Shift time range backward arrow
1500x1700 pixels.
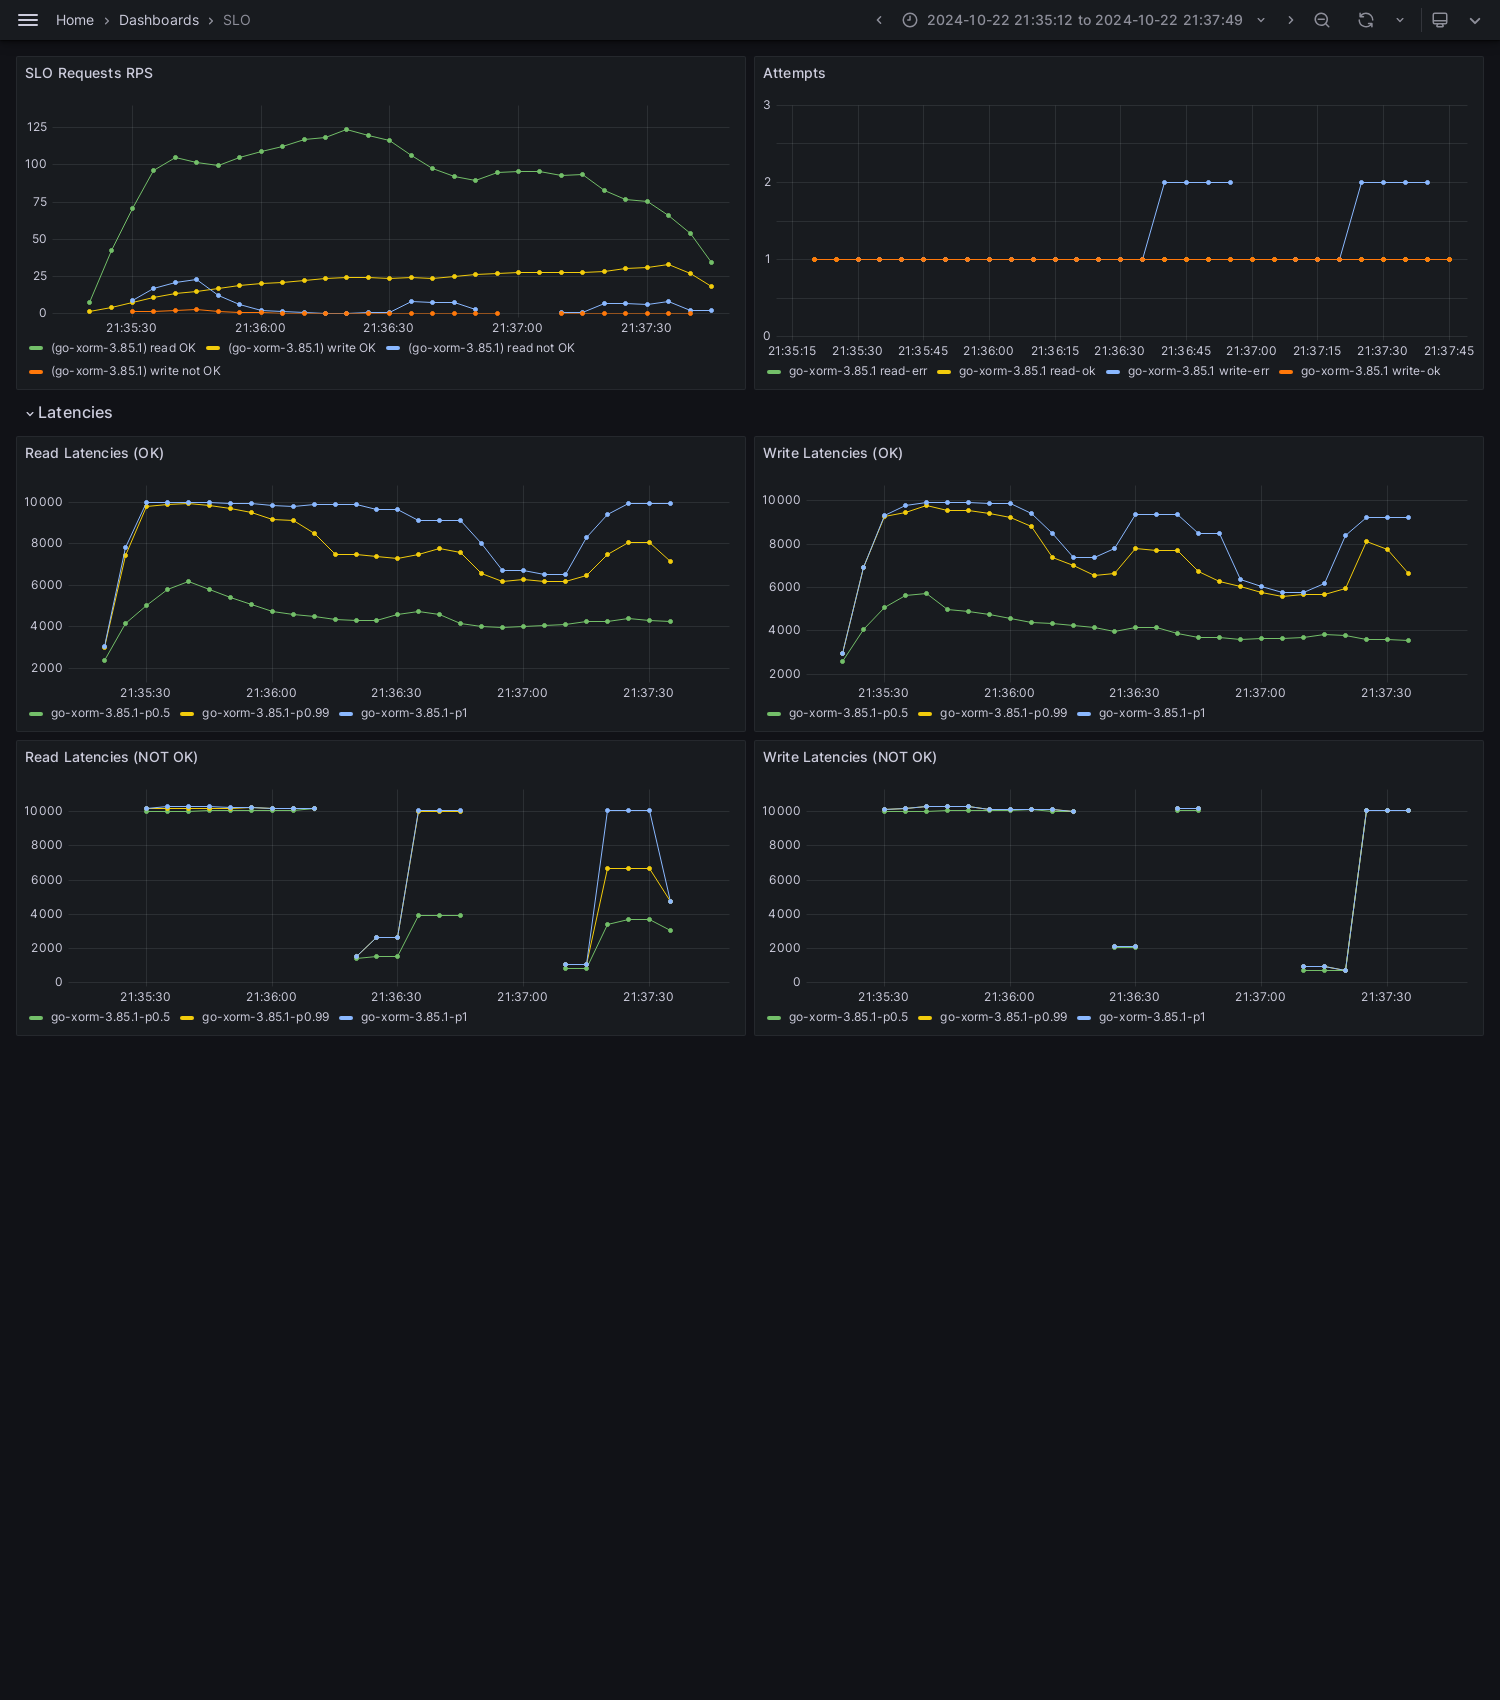879,20
